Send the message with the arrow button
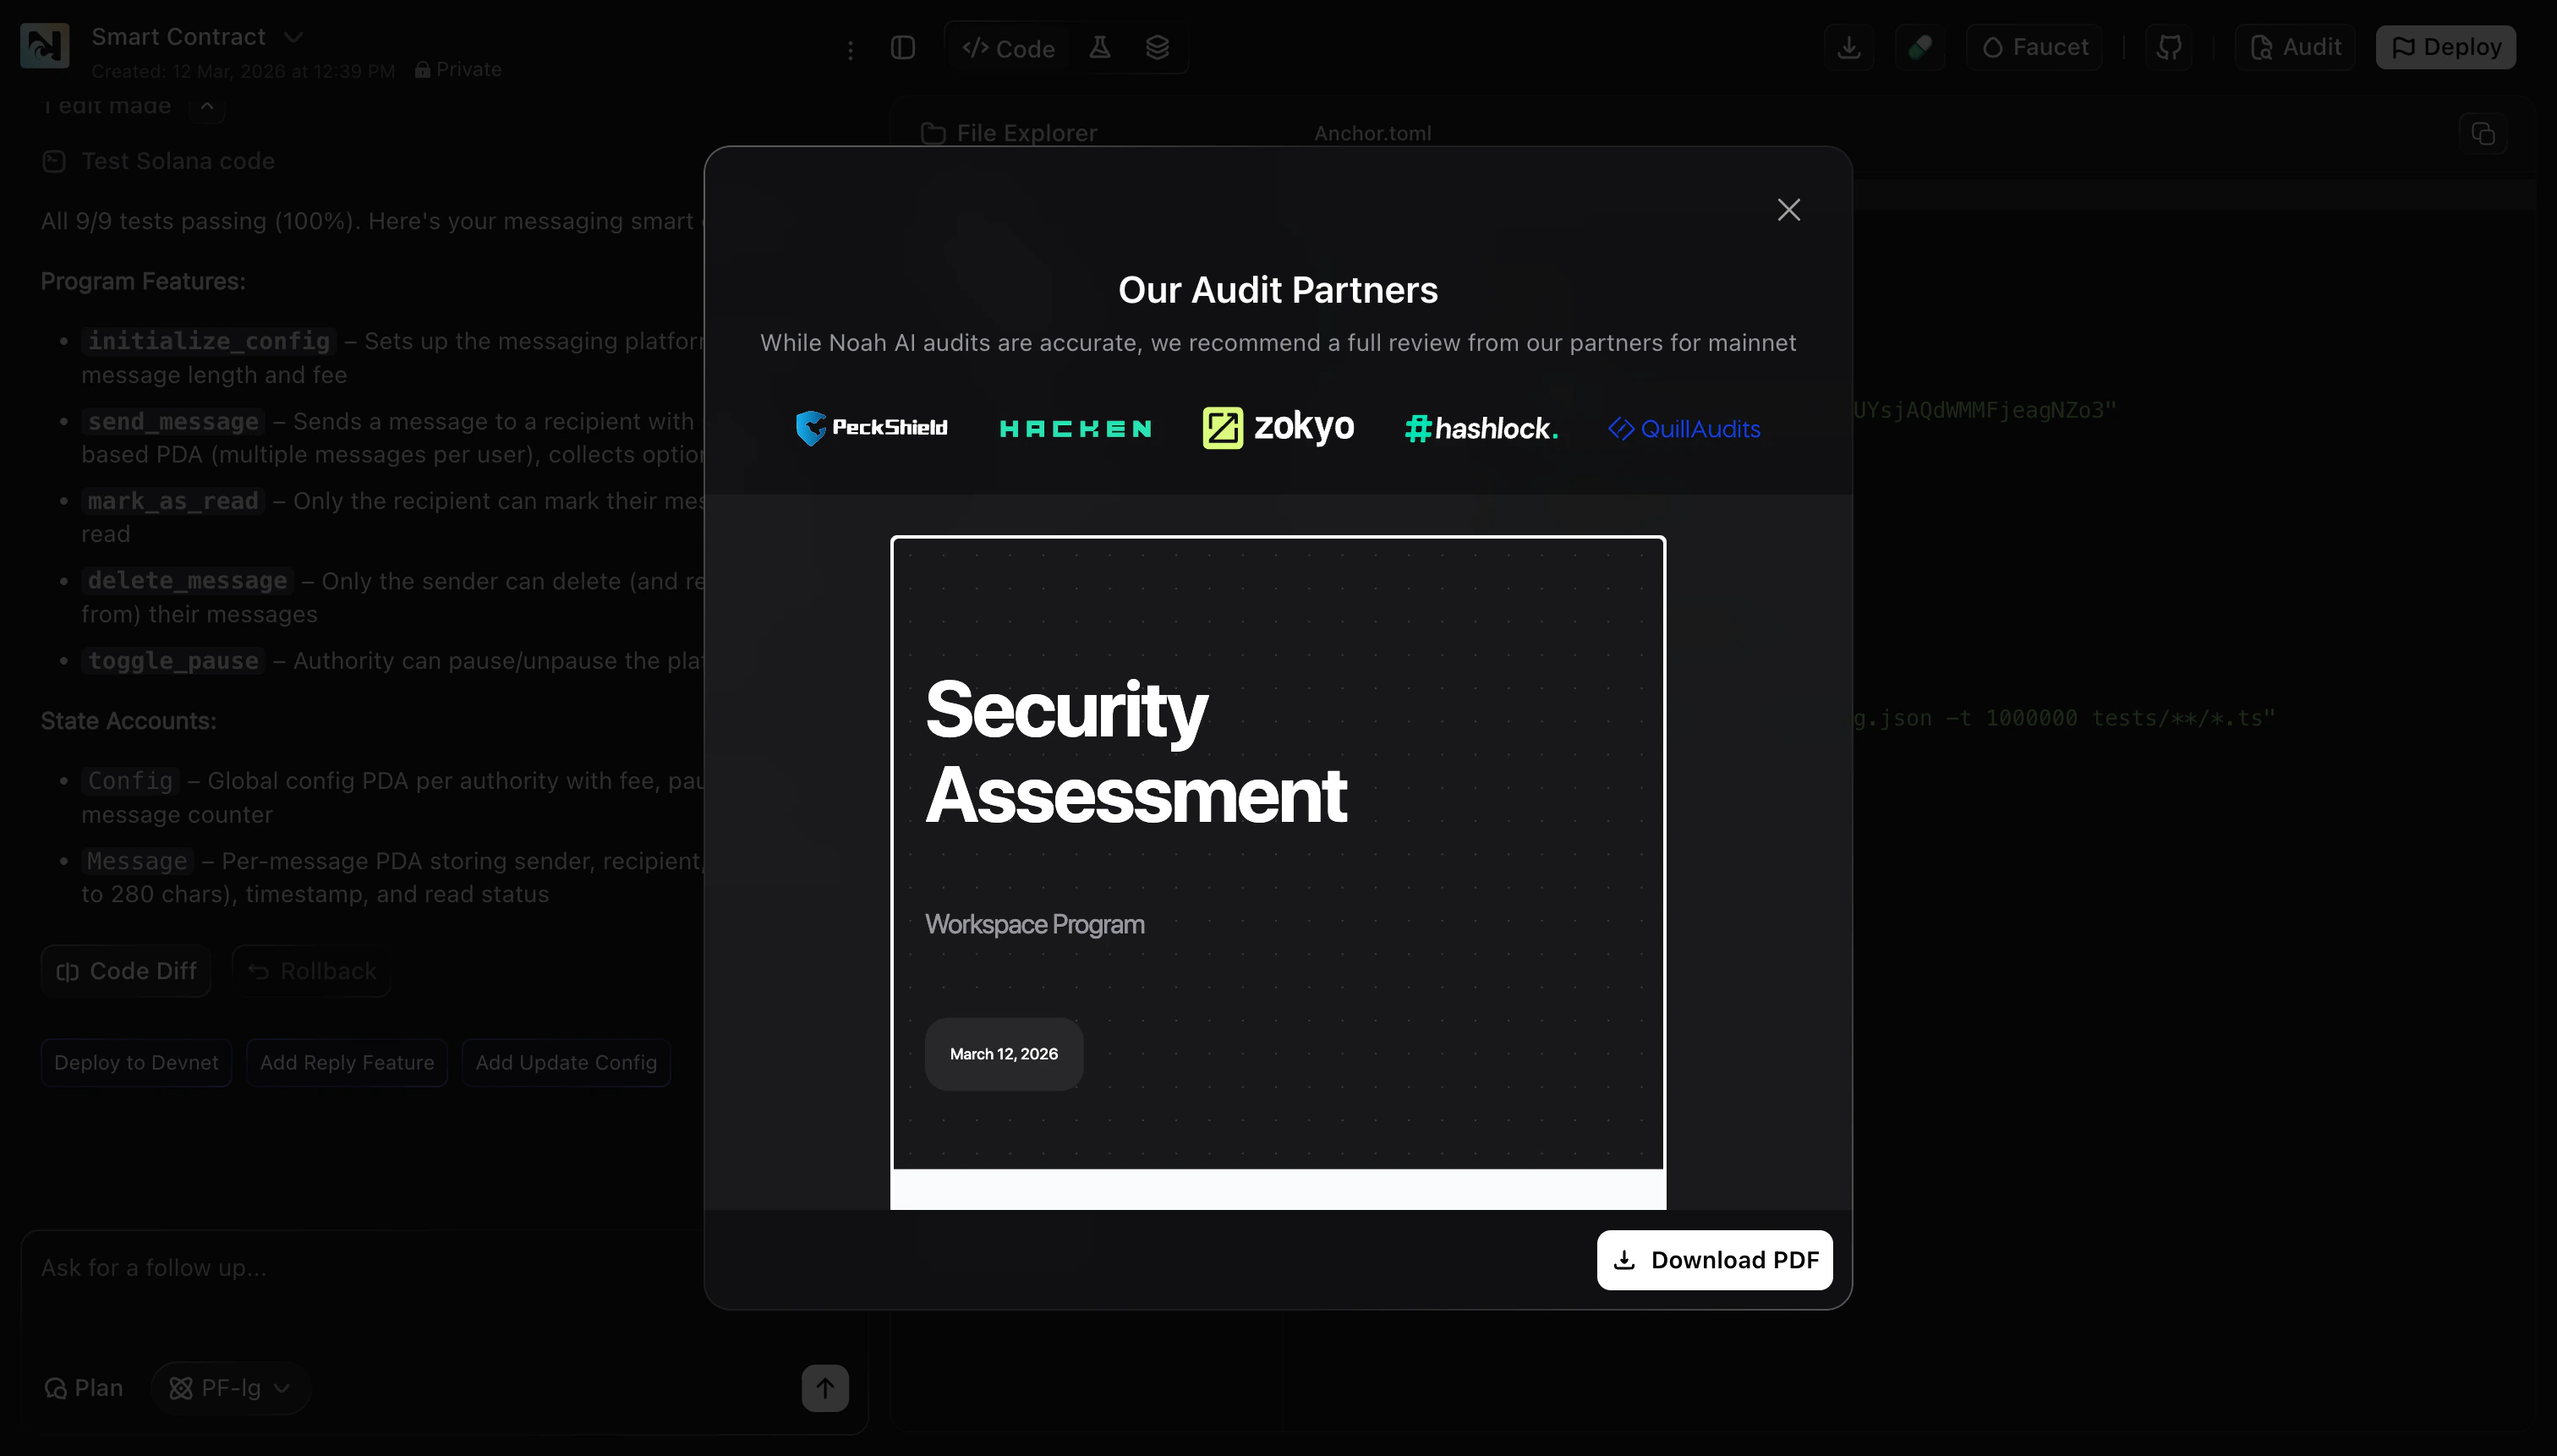Viewport: 2557px width, 1456px height. click(x=824, y=1388)
